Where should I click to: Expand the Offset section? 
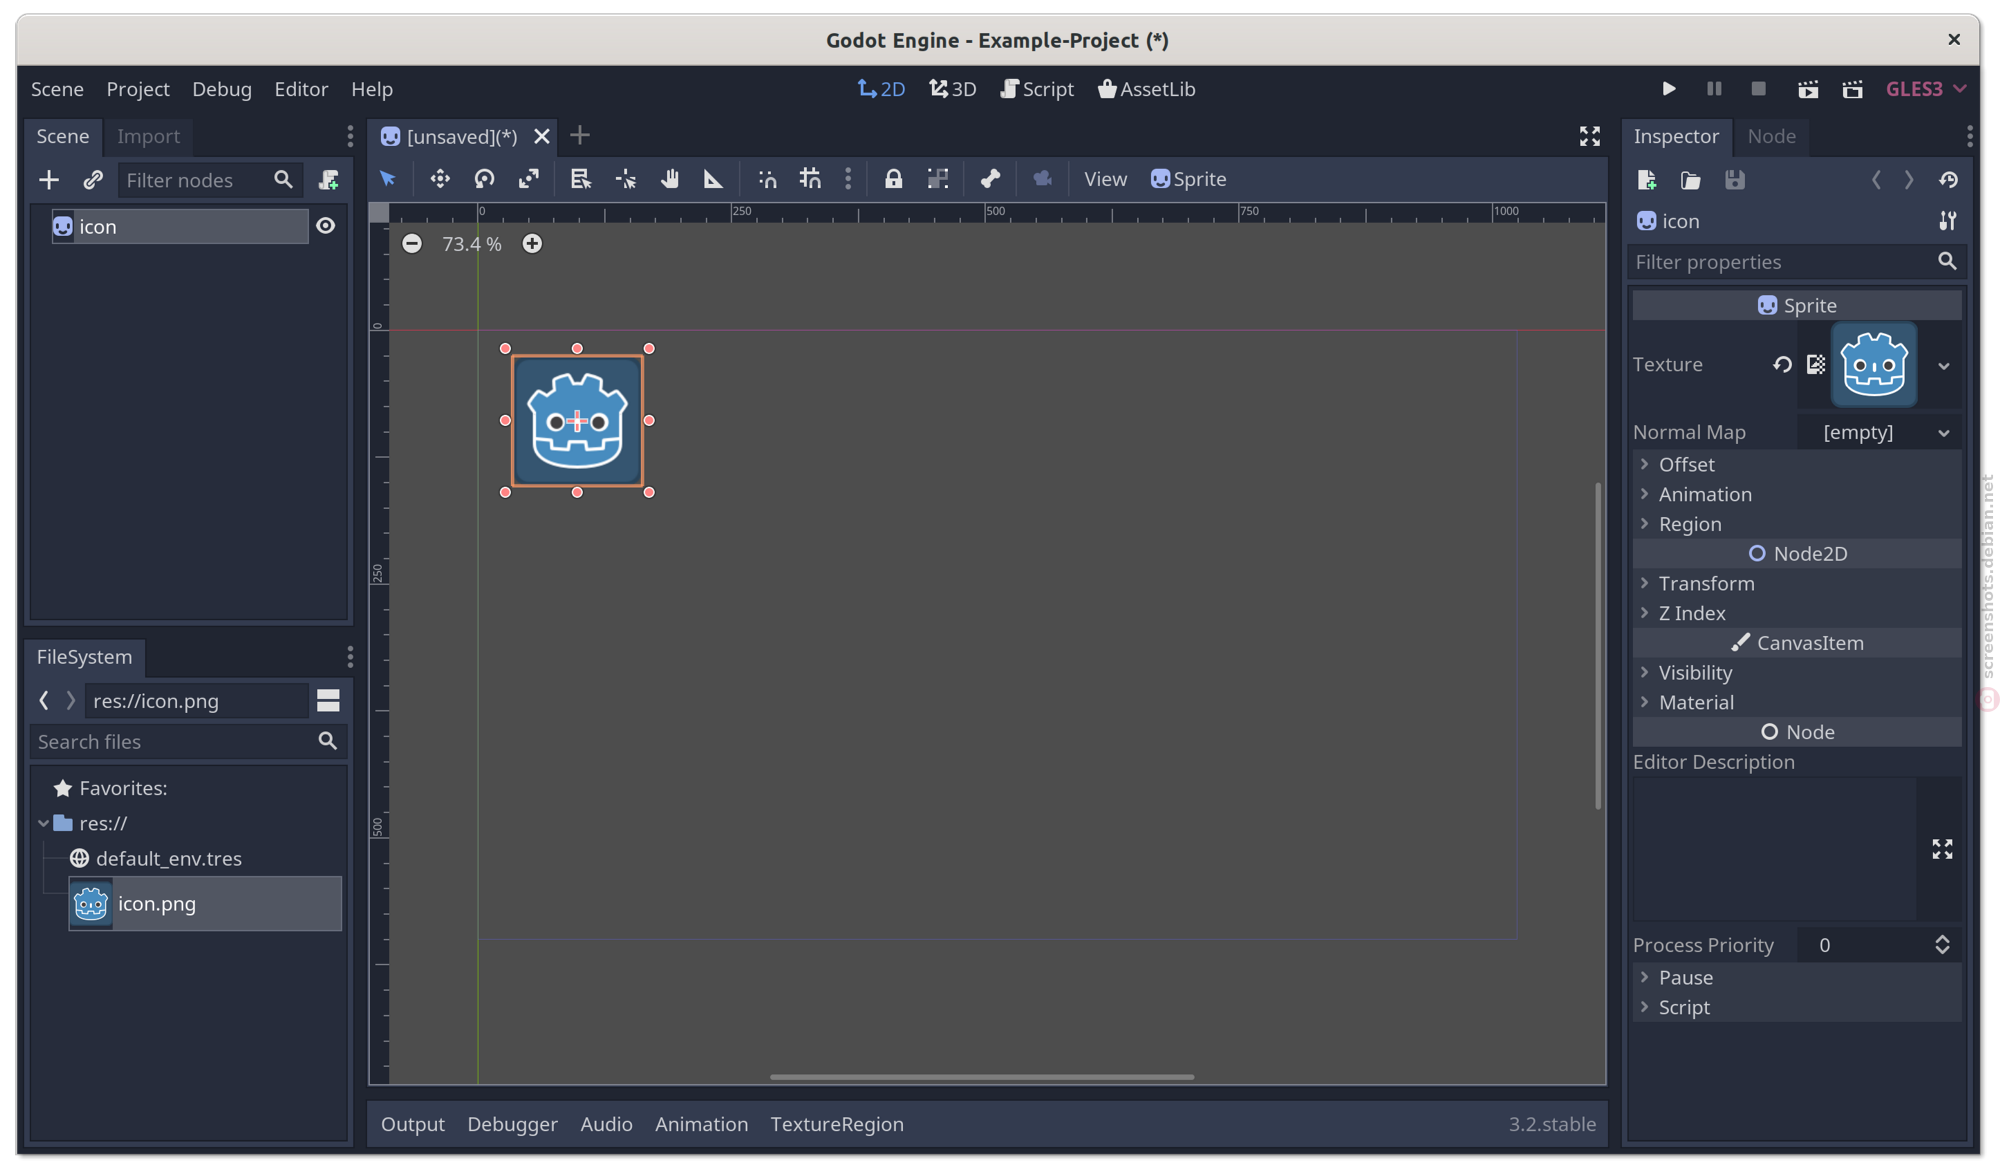pyautogui.click(x=1797, y=464)
